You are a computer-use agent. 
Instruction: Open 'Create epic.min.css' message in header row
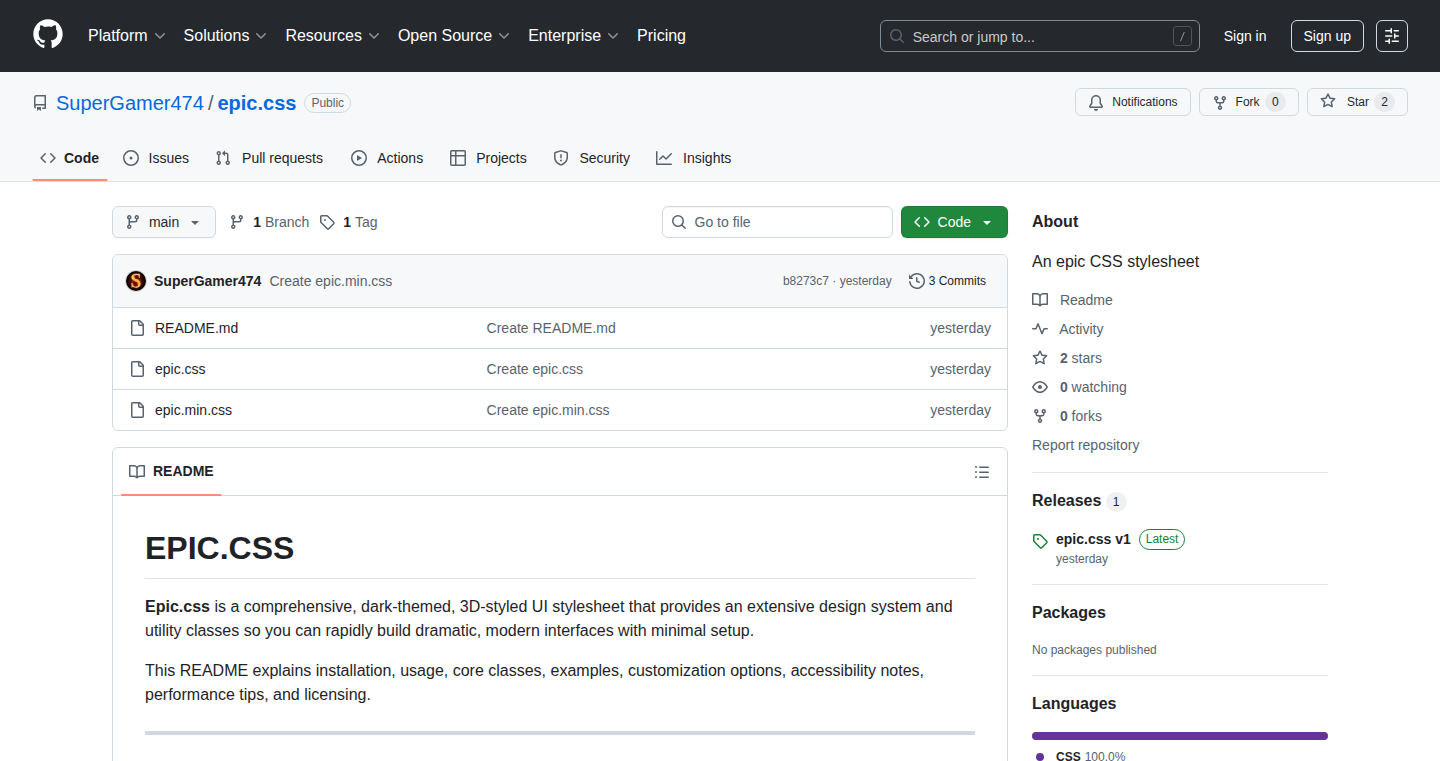pyautogui.click(x=331, y=281)
